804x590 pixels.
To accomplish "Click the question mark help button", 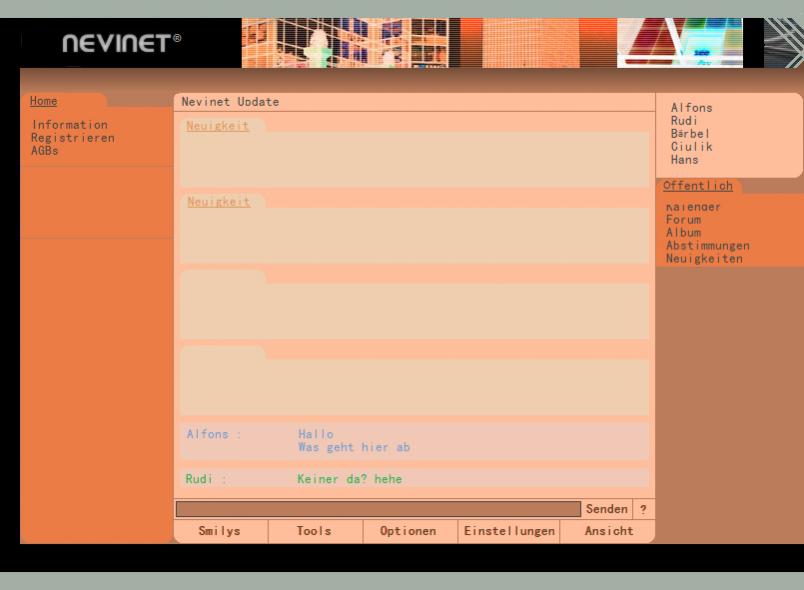I will tap(644, 509).
